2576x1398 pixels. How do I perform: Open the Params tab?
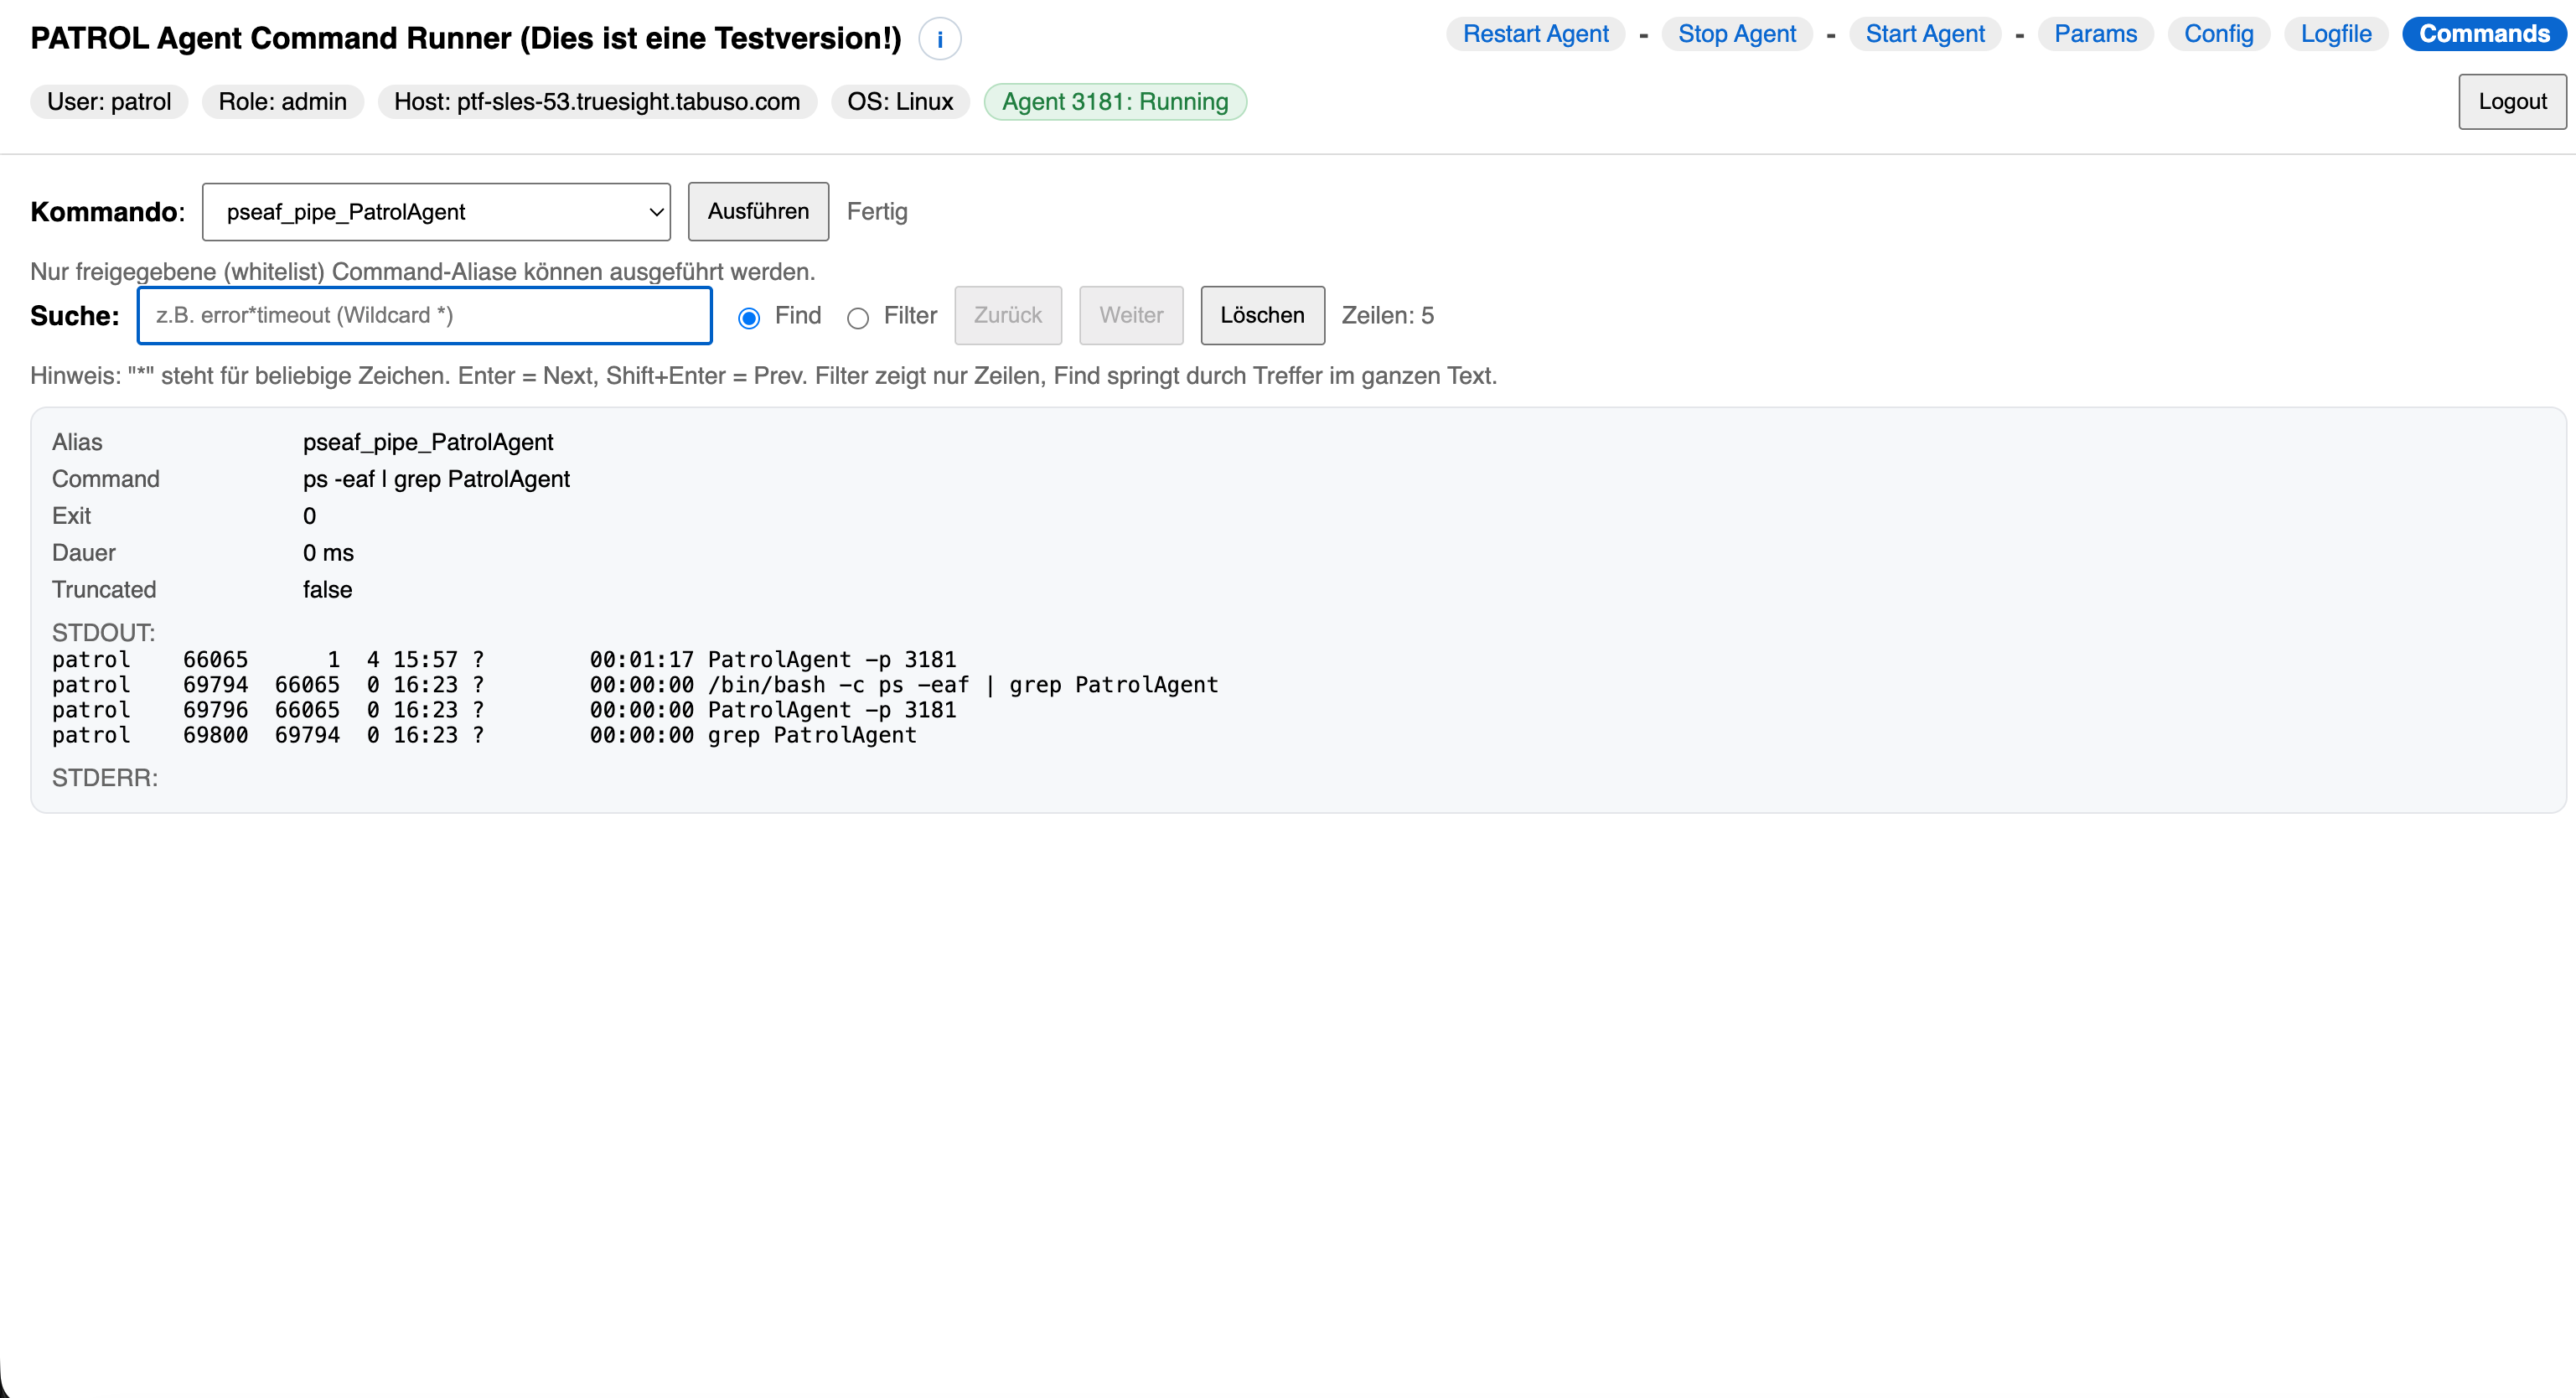(x=2095, y=34)
